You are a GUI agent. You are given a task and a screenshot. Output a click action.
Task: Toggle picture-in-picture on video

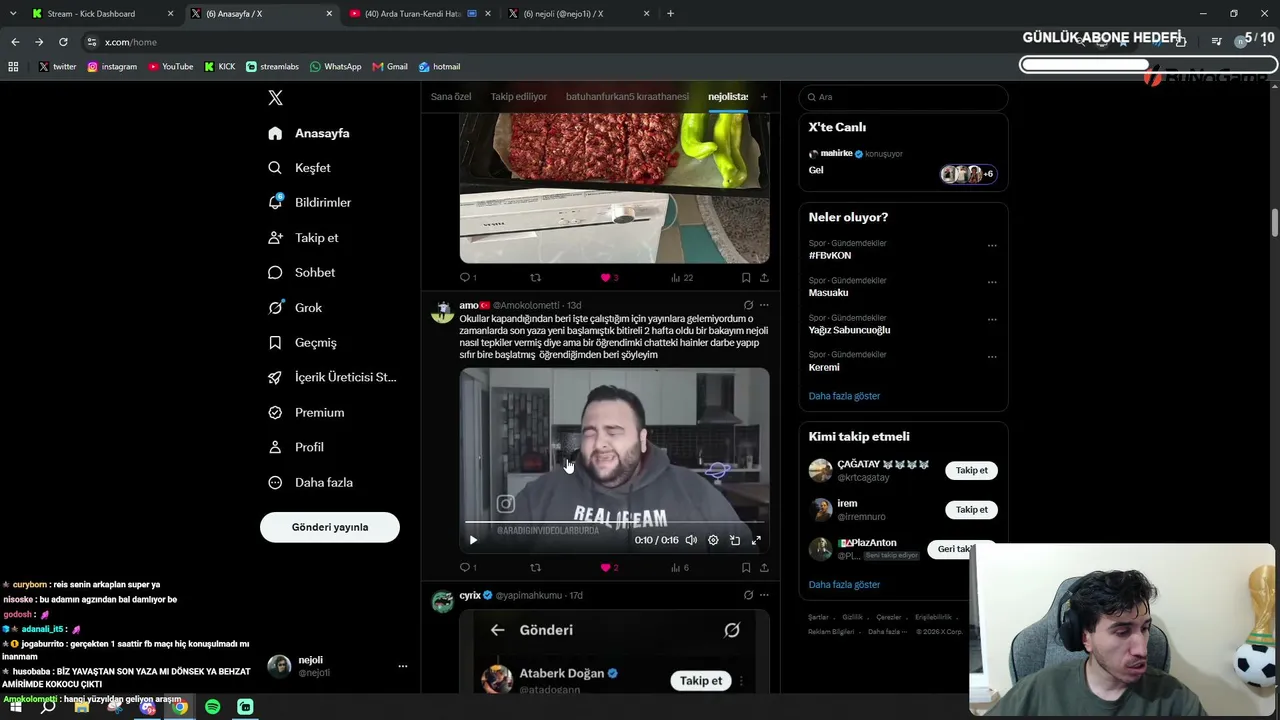[735, 540]
